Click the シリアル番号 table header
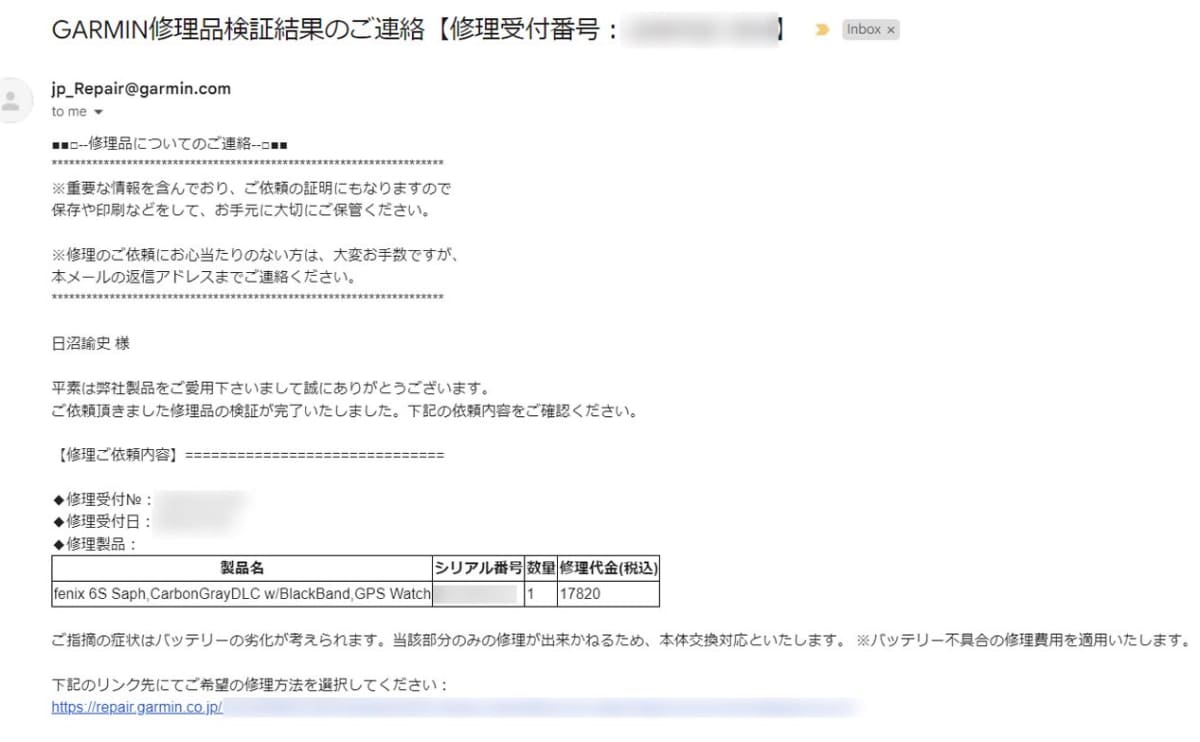The height and width of the screenshot is (742, 1200). [478, 568]
